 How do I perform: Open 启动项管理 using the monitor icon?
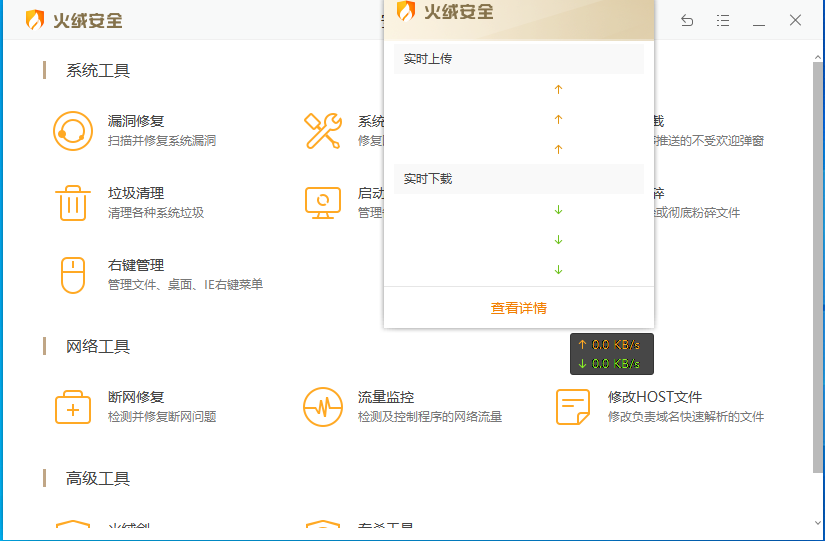[x=323, y=203]
